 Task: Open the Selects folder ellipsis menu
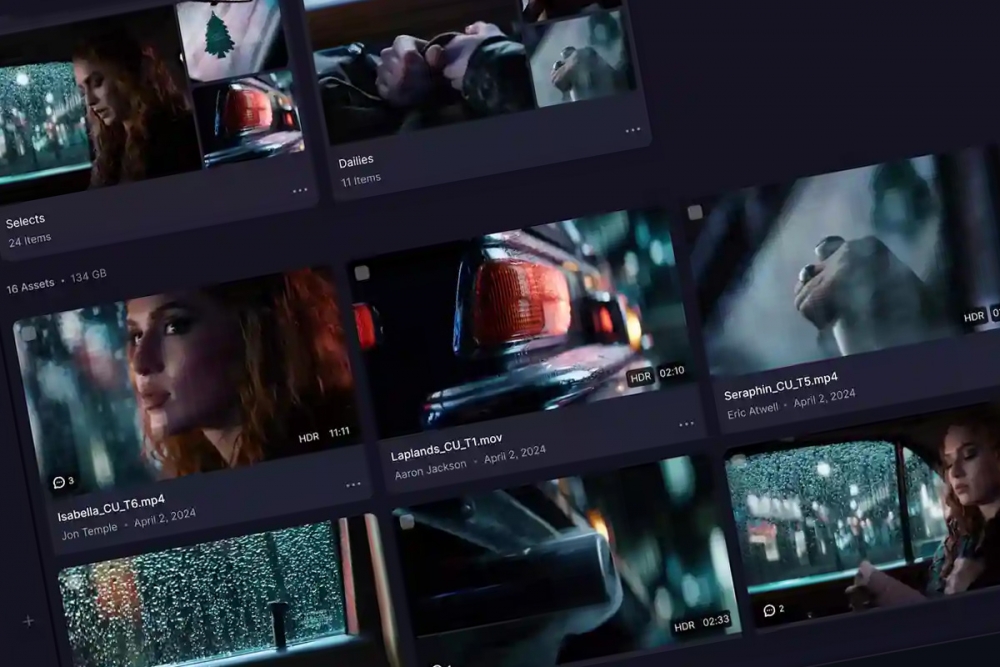coord(300,190)
